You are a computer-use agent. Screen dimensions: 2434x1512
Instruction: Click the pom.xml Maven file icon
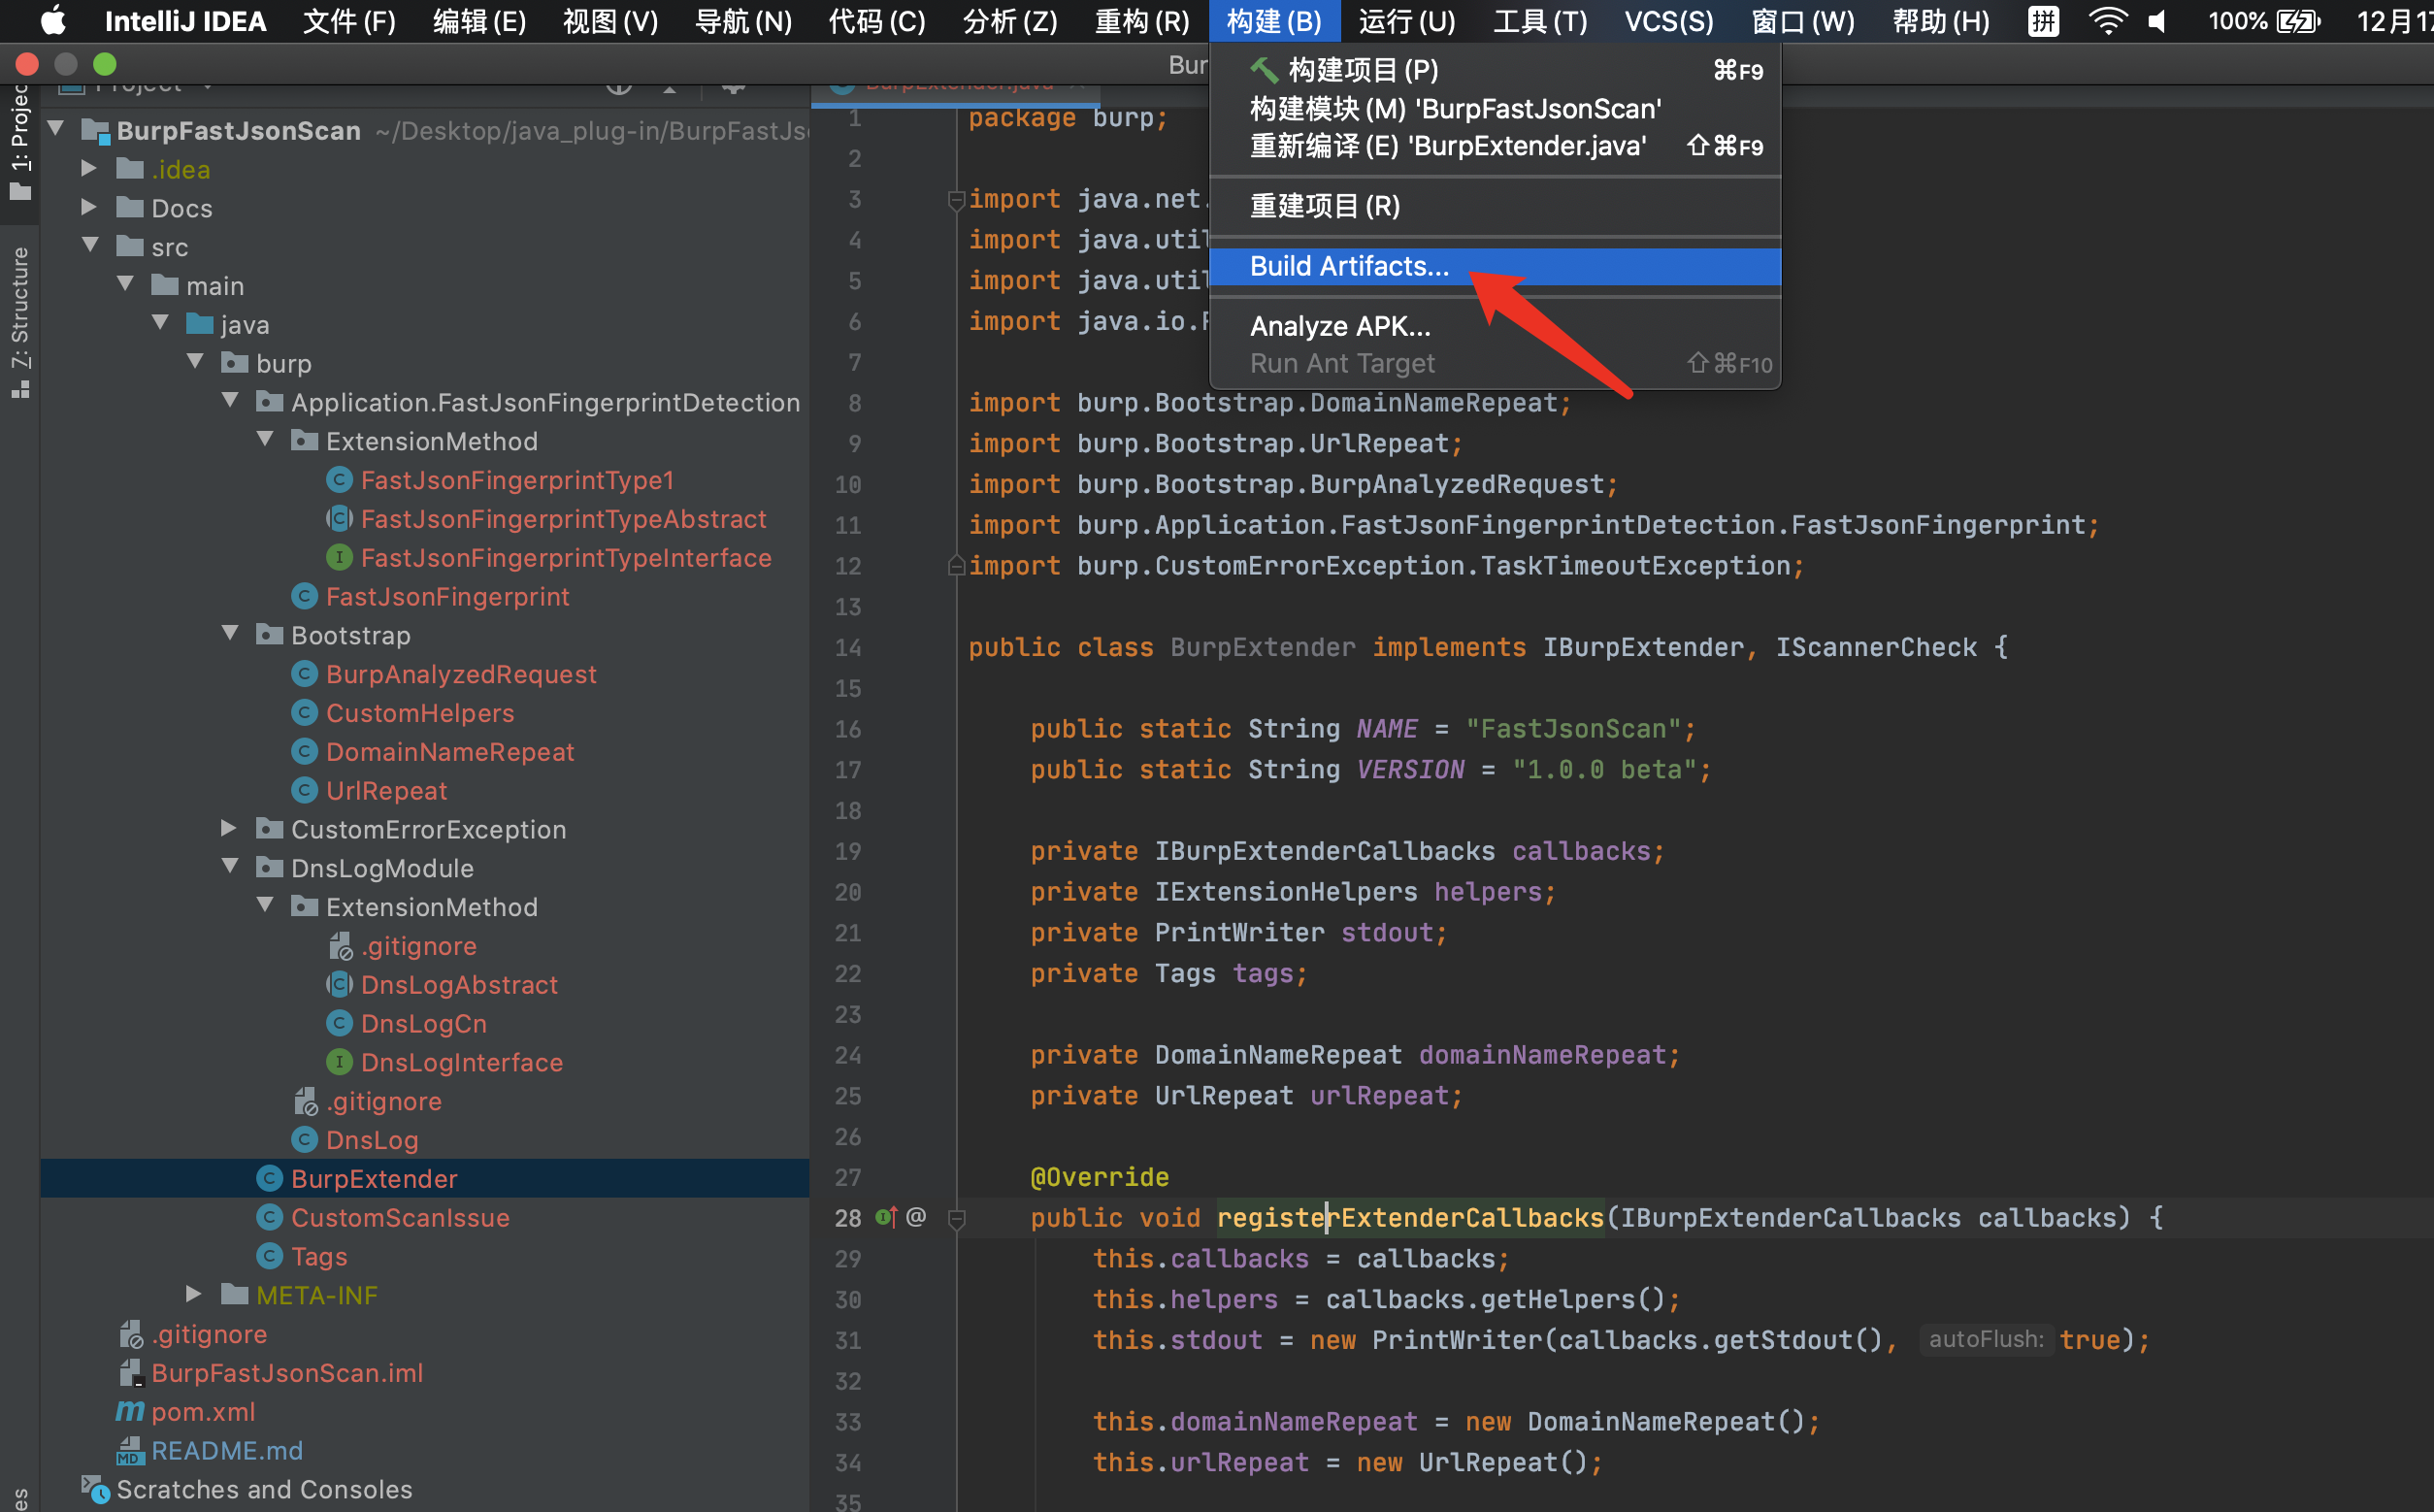[x=130, y=1411]
